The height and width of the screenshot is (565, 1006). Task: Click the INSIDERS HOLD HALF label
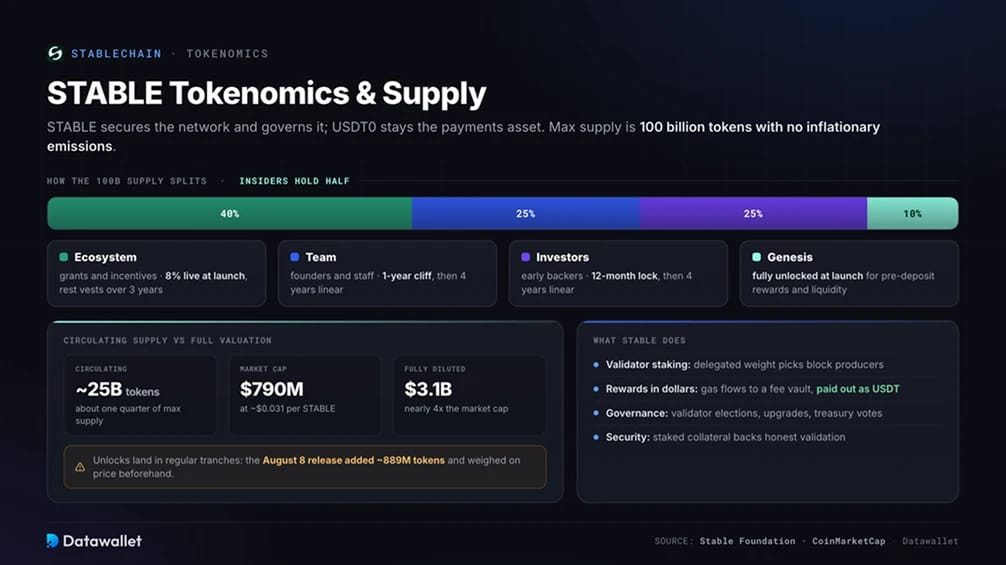[x=294, y=181]
